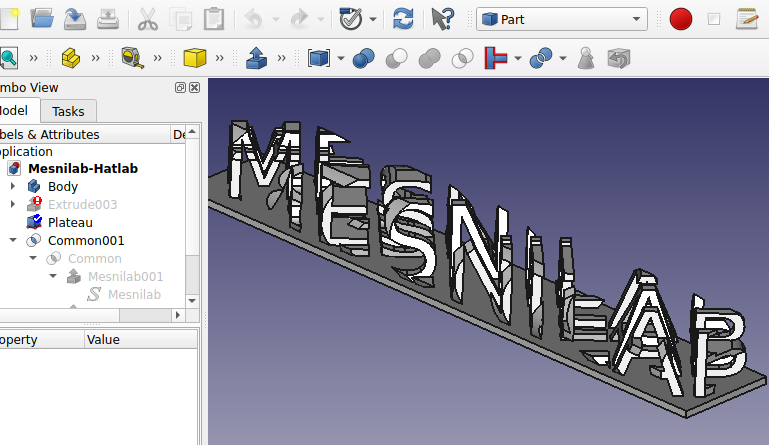
Task: Click the print/export tray icon
Action: tap(107, 20)
